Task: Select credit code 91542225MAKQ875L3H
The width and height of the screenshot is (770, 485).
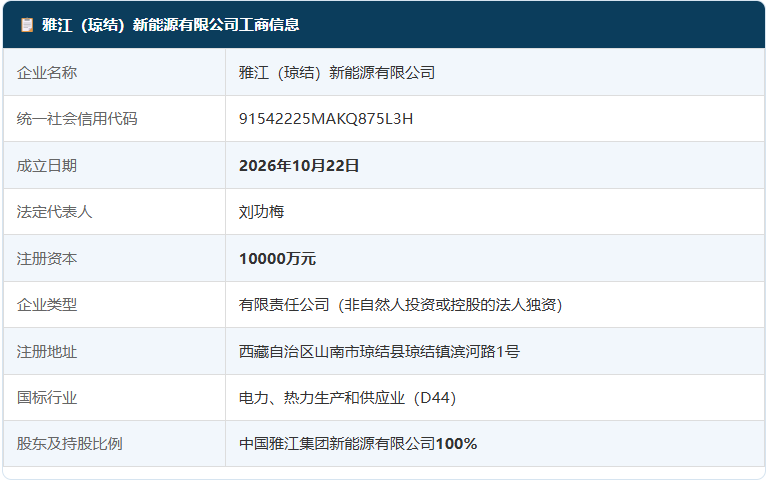Action: pyautogui.click(x=326, y=119)
